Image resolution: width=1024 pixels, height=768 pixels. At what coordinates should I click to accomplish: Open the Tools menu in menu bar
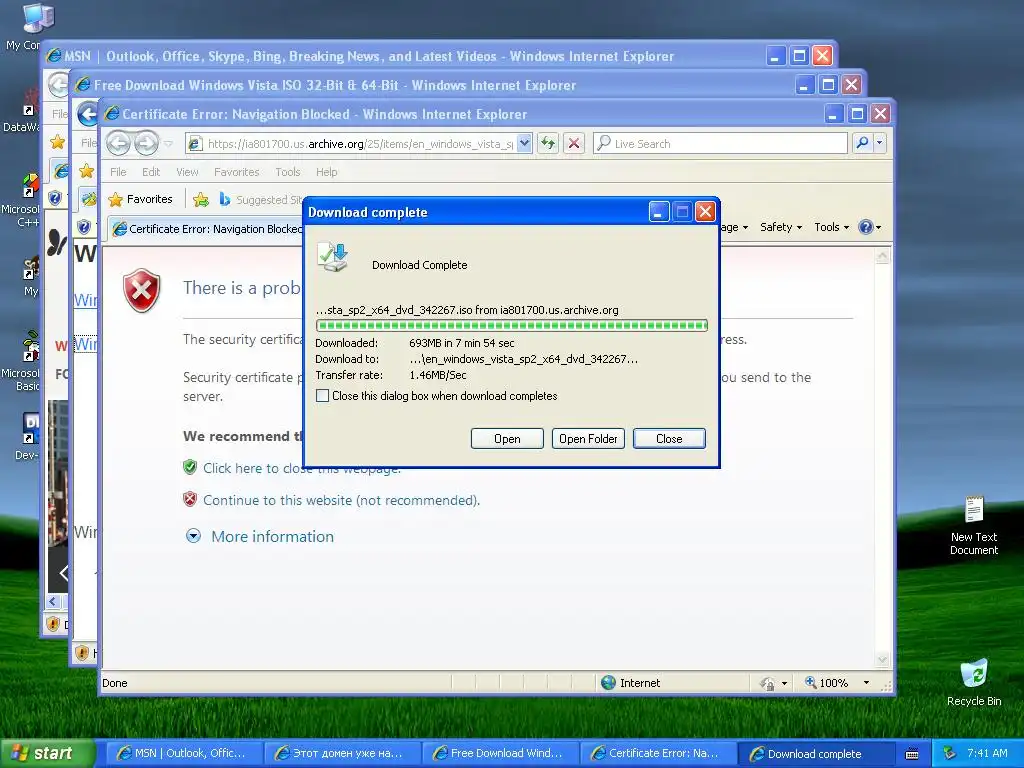tap(287, 172)
